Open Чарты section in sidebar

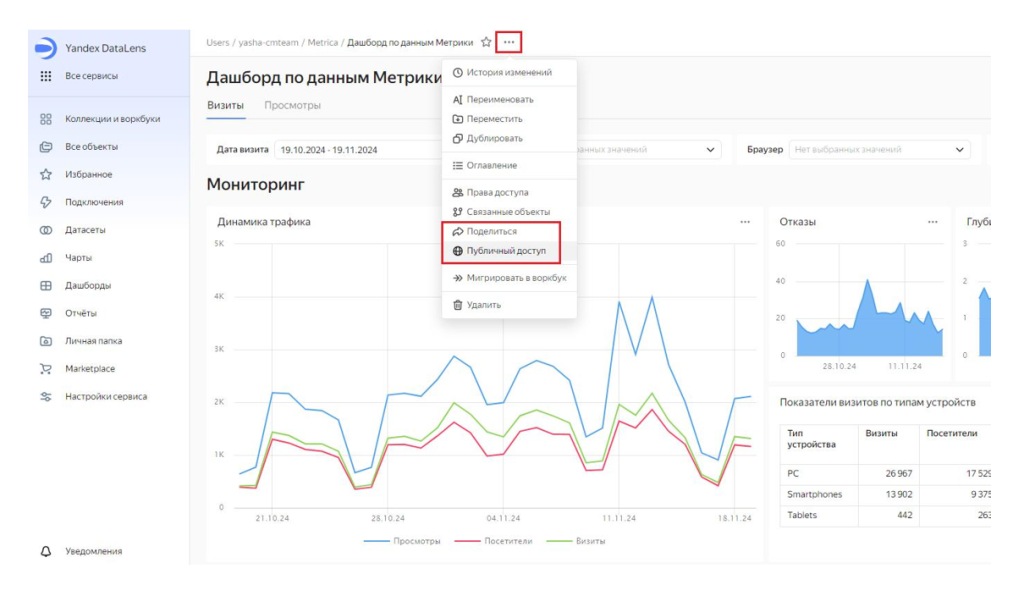coord(78,258)
